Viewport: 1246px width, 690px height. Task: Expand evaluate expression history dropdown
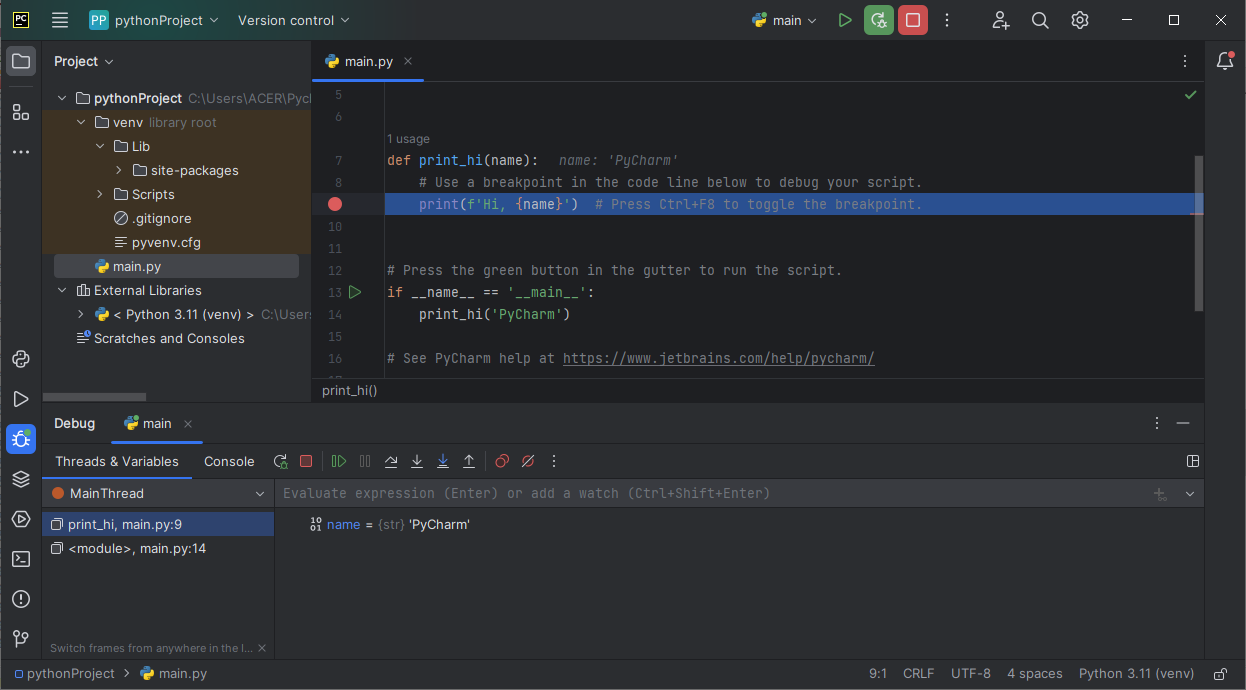pyautogui.click(x=1190, y=494)
